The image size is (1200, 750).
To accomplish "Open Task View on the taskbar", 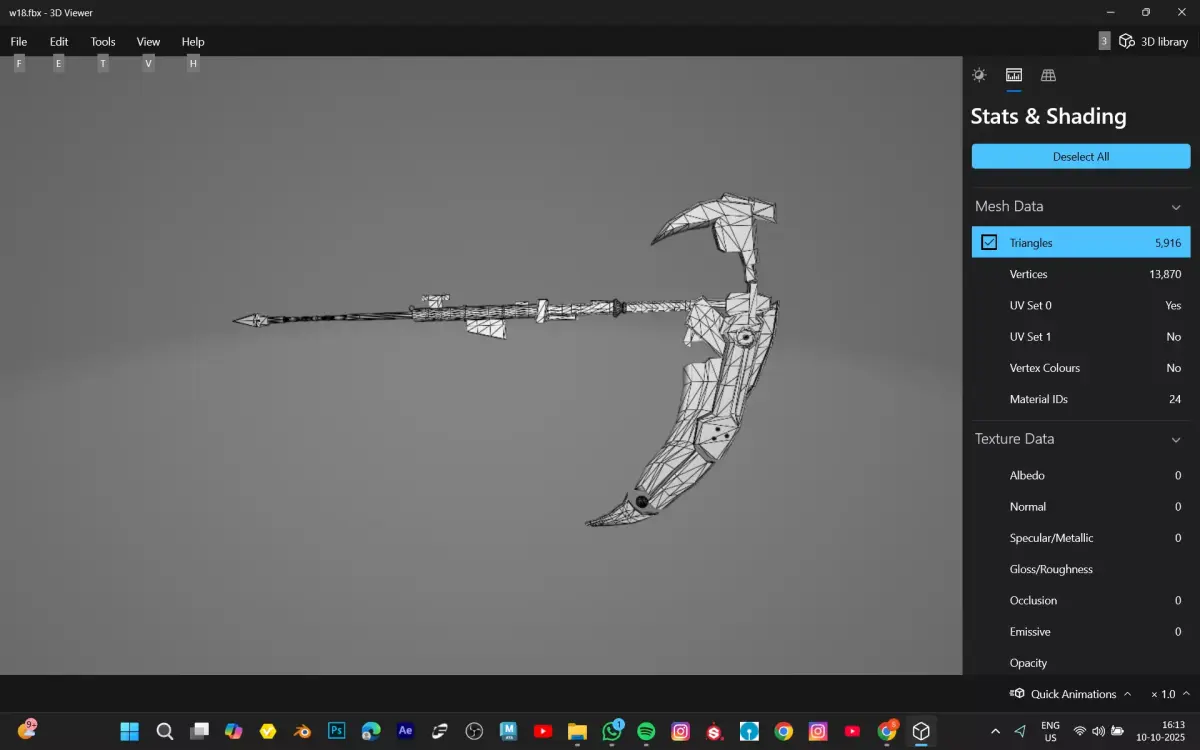I will 199,731.
